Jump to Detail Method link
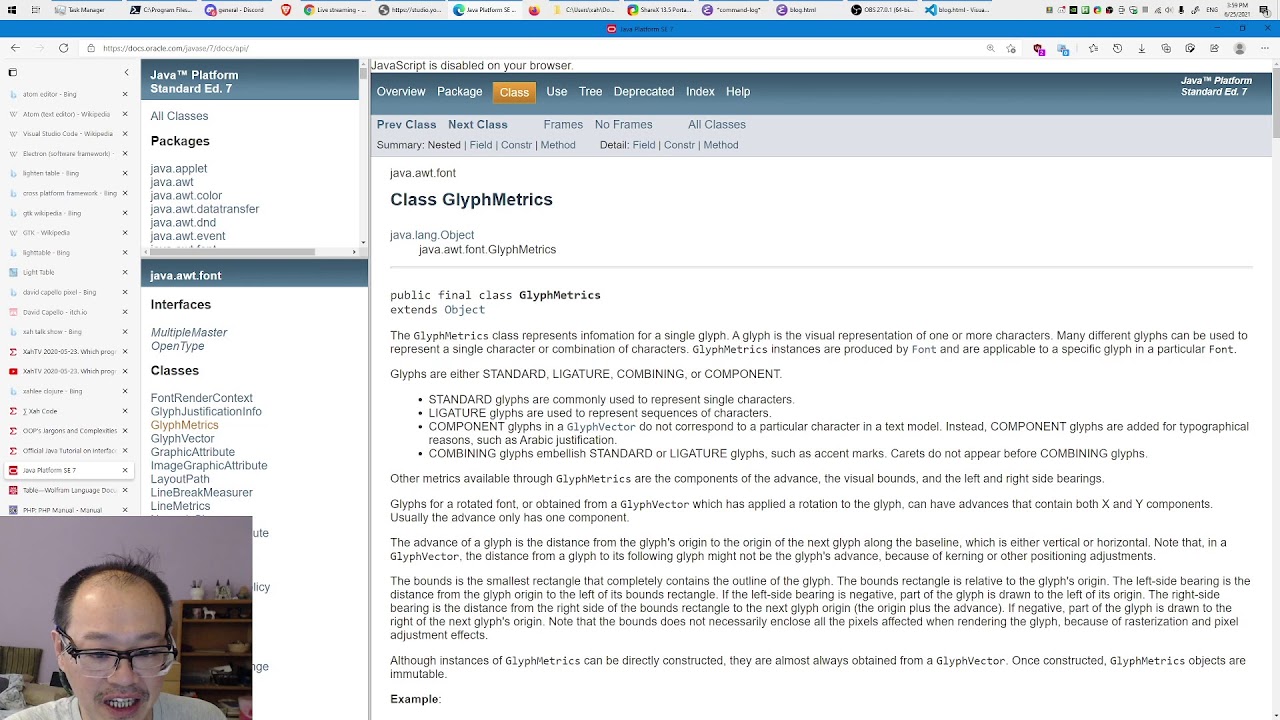The height and width of the screenshot is (720, 1280). pos(721,145)
